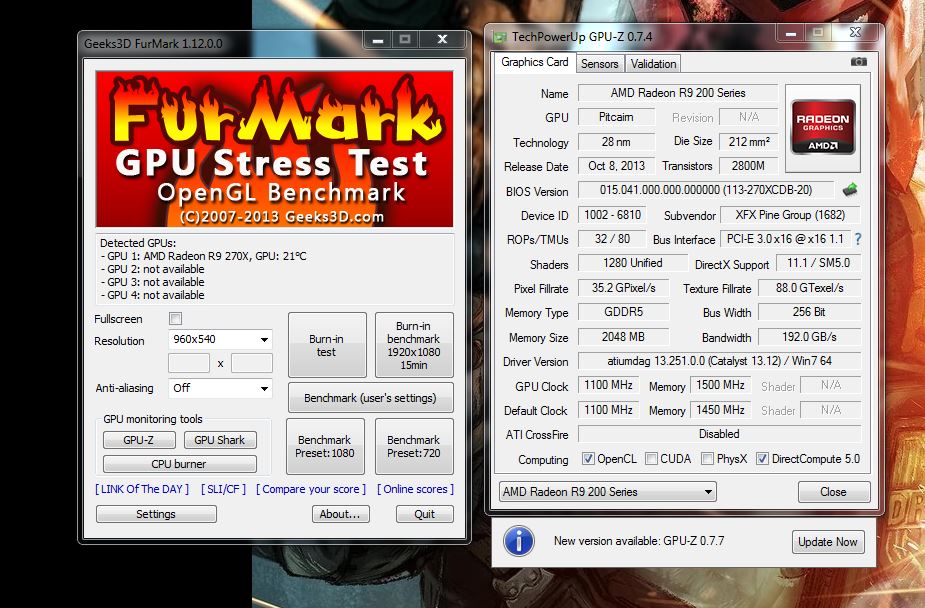Click the Device ID 1002 - 6810 field
This screenshot has width=925, height=608.
[612, 215]
